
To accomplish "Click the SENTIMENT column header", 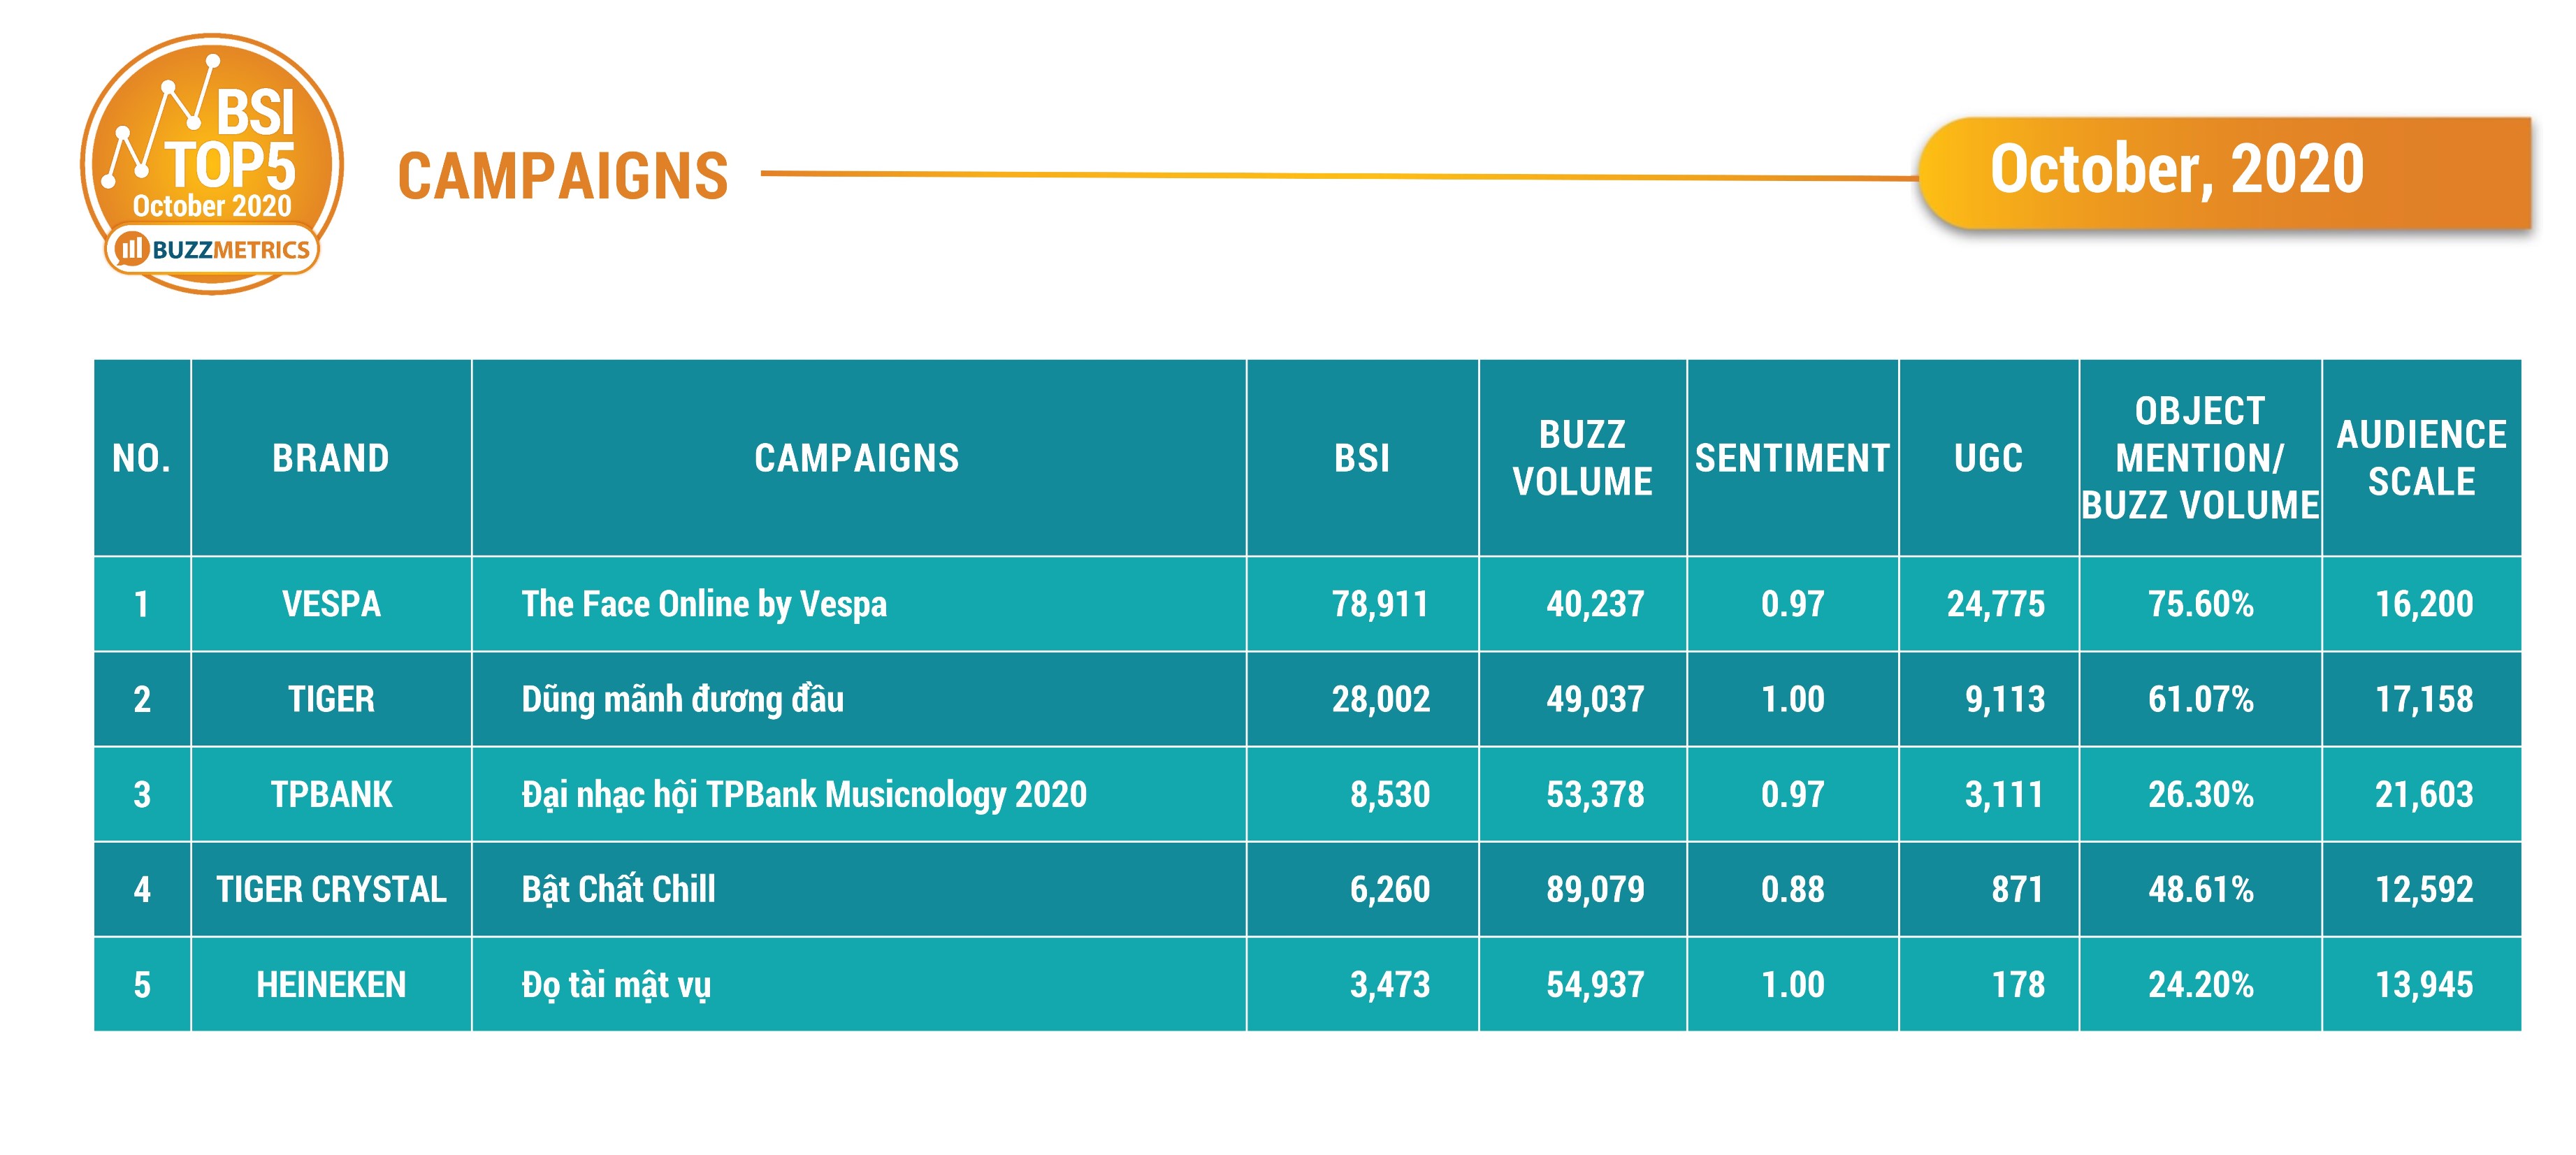I will 1792,458.
